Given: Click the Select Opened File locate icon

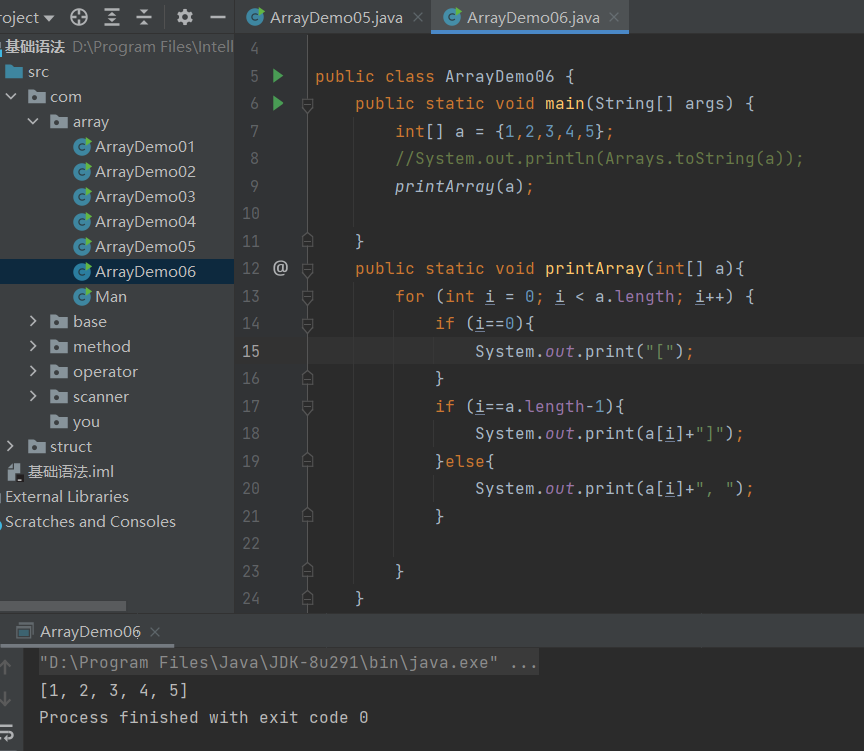Looking at the screenshot, I should pyautogui.click(x=78, y=17).
